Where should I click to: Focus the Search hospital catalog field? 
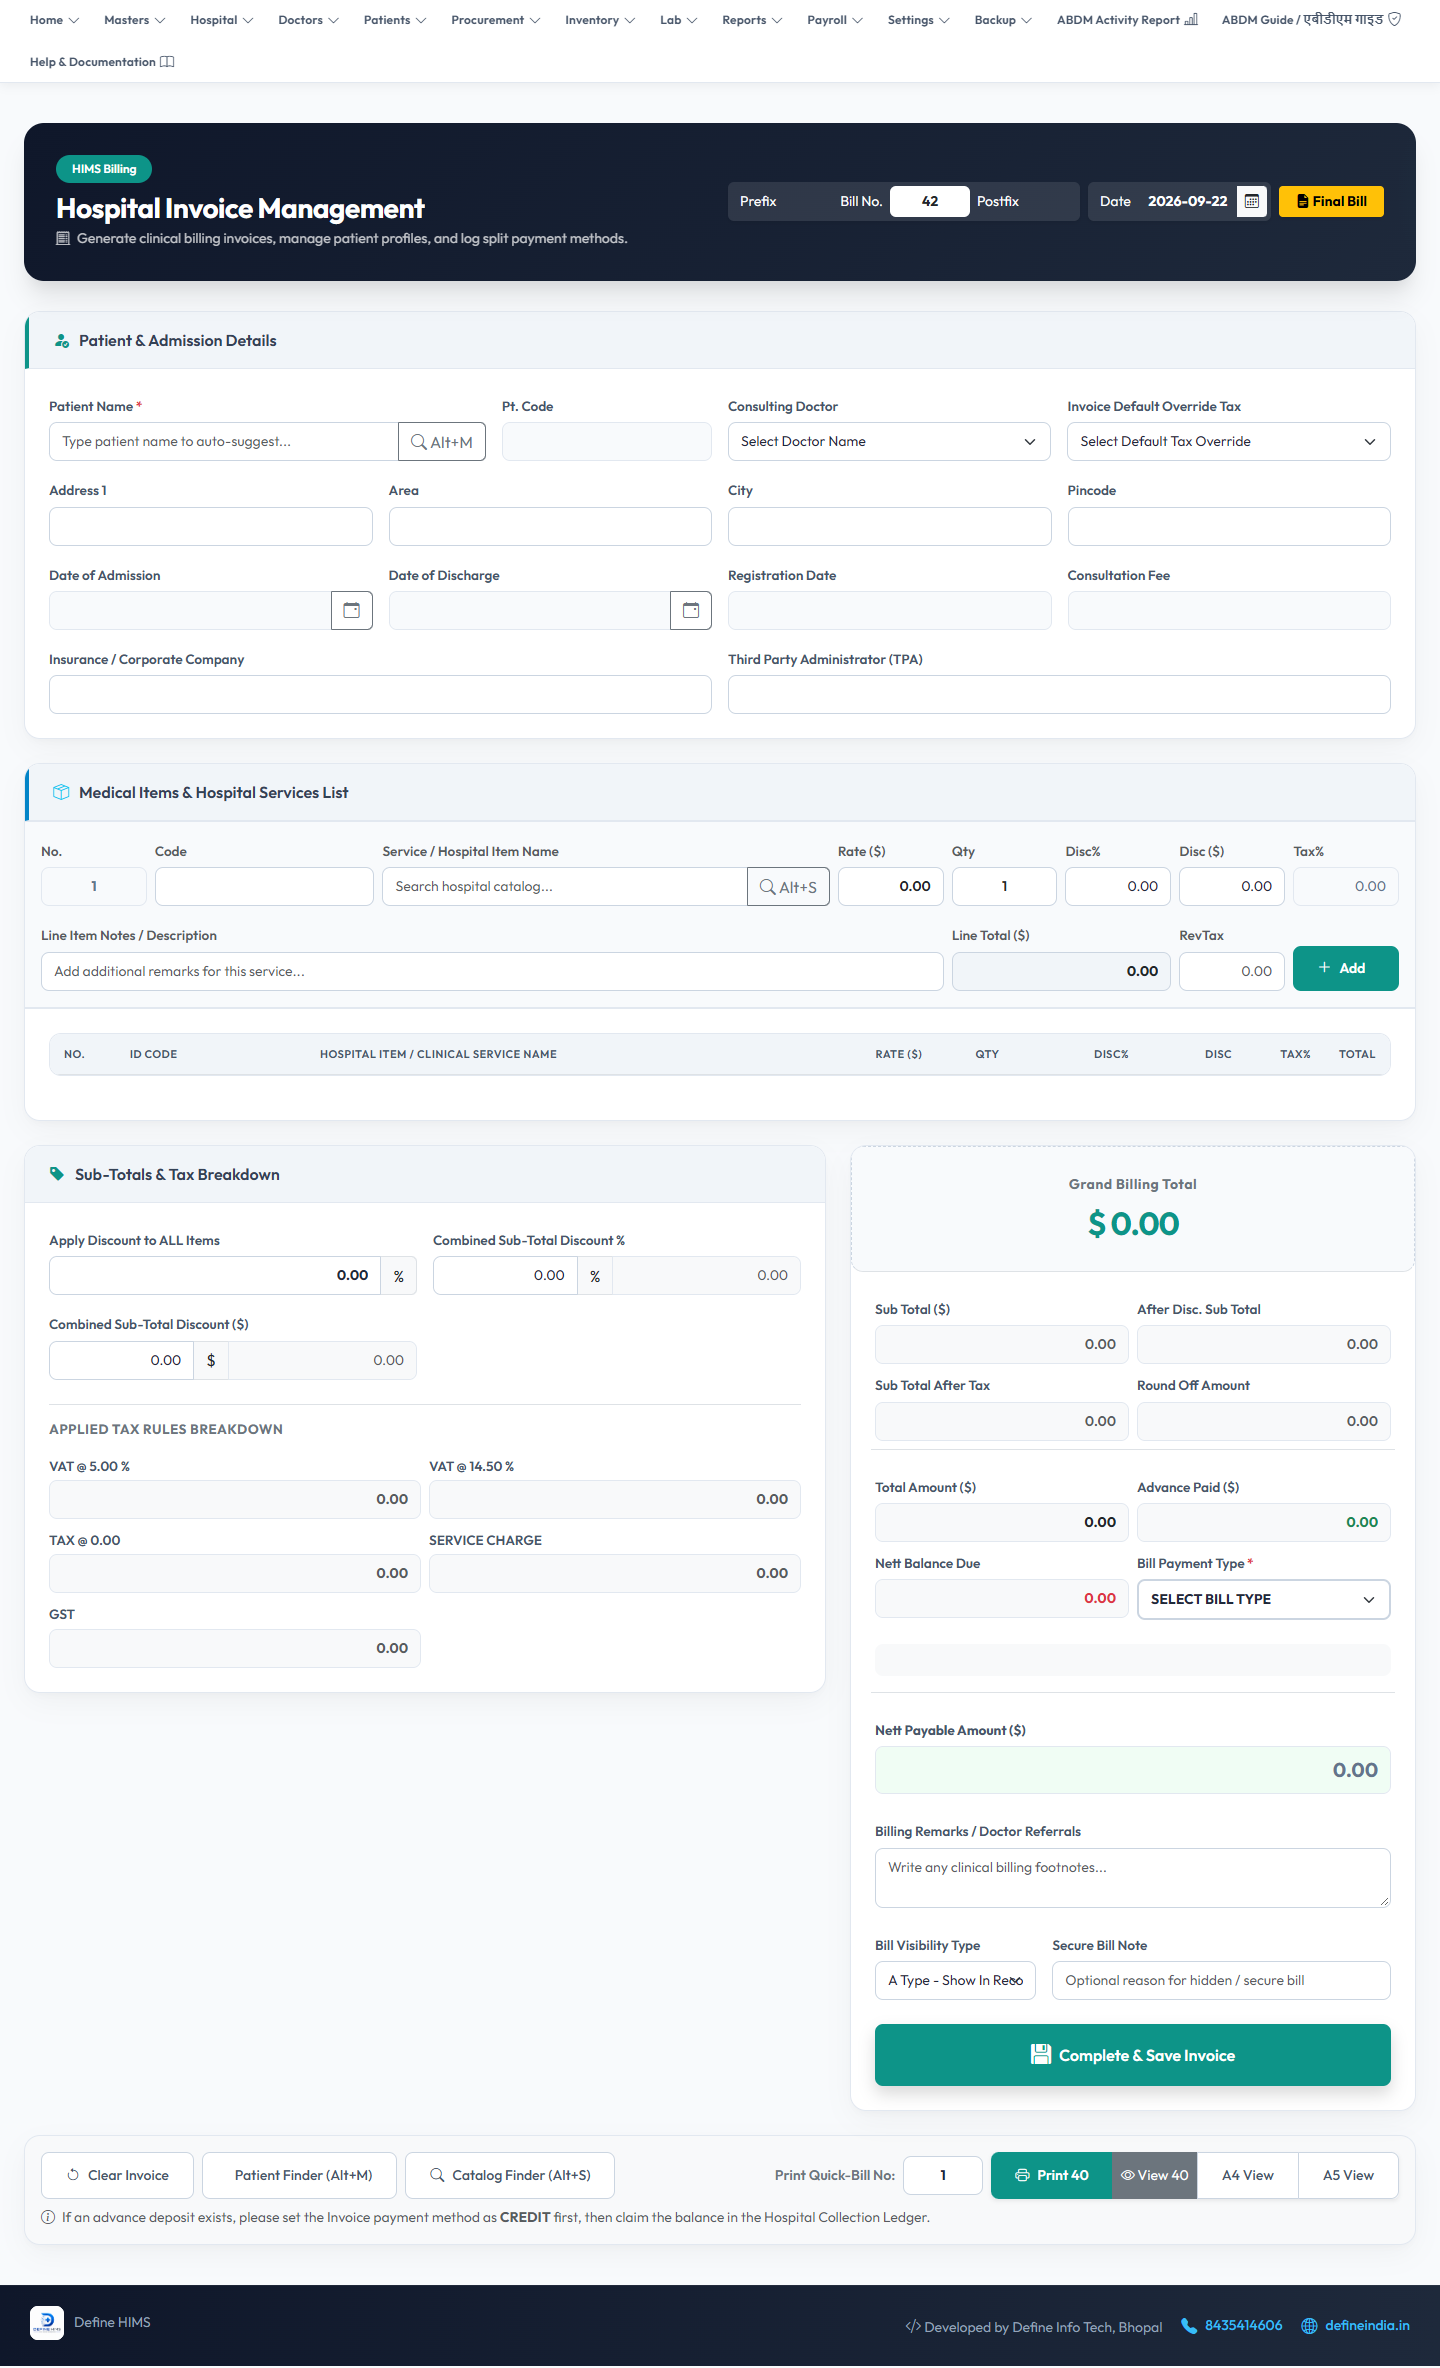pyautogui.click(x=565, y=887)
